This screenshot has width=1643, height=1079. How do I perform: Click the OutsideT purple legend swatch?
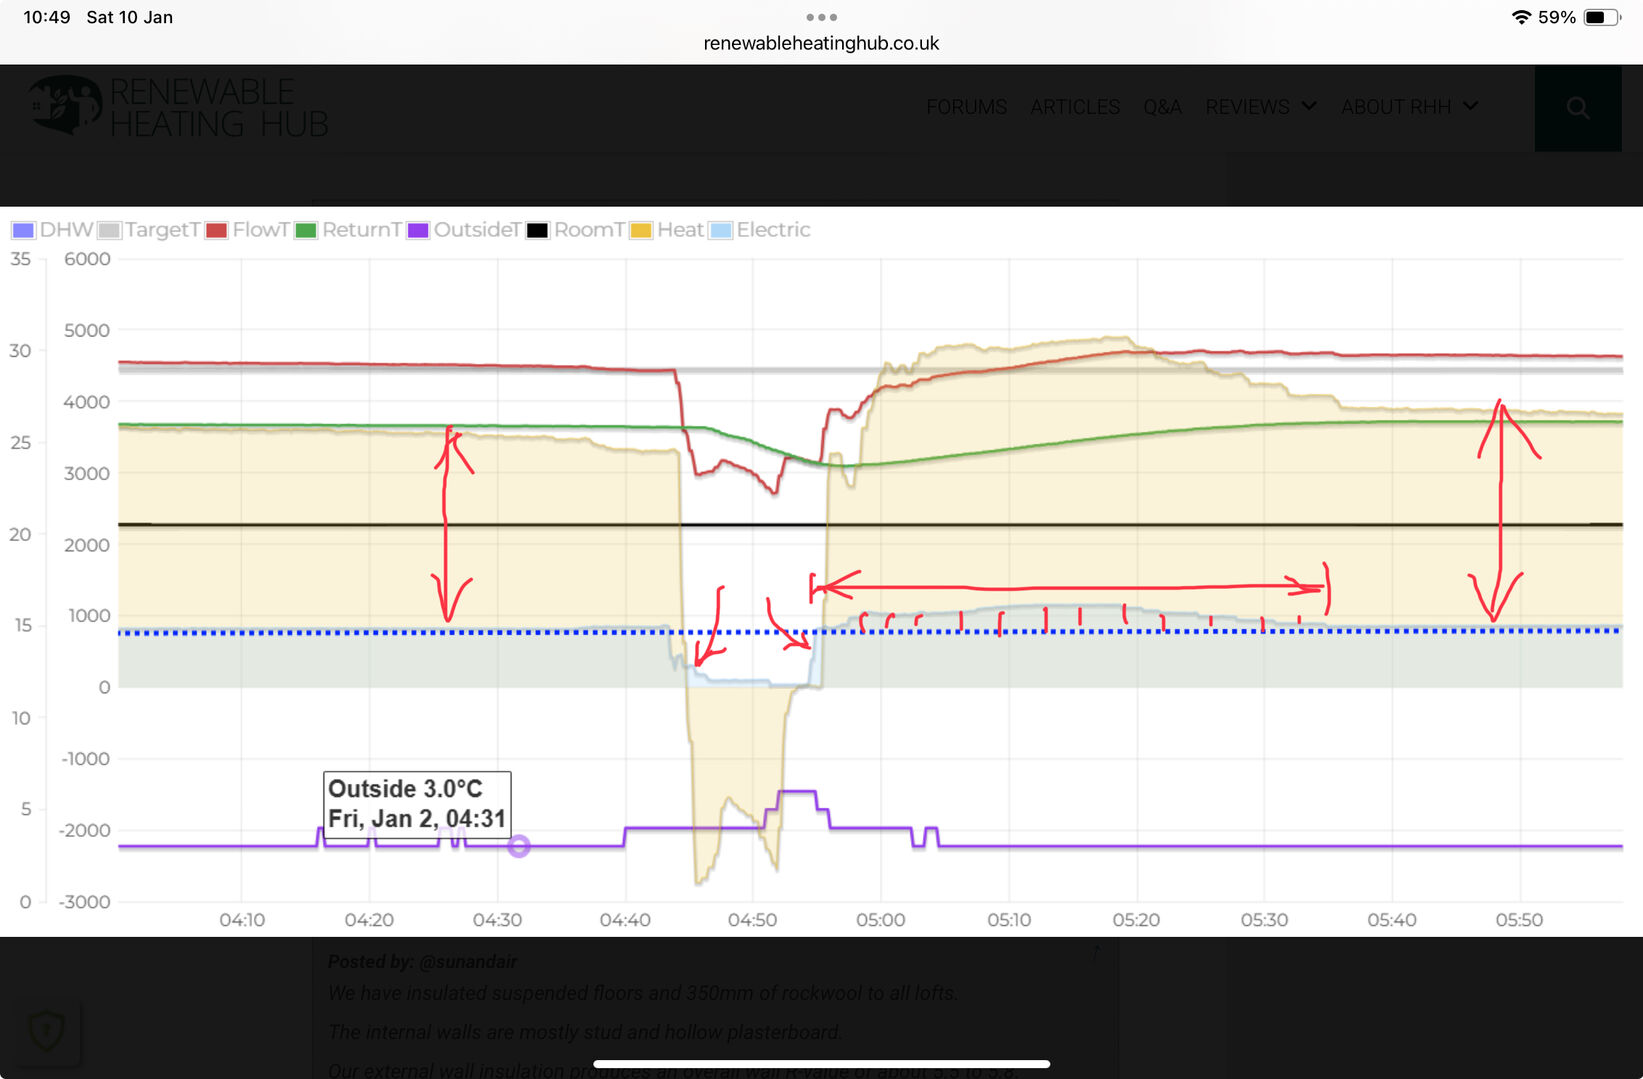coord(418,230)
